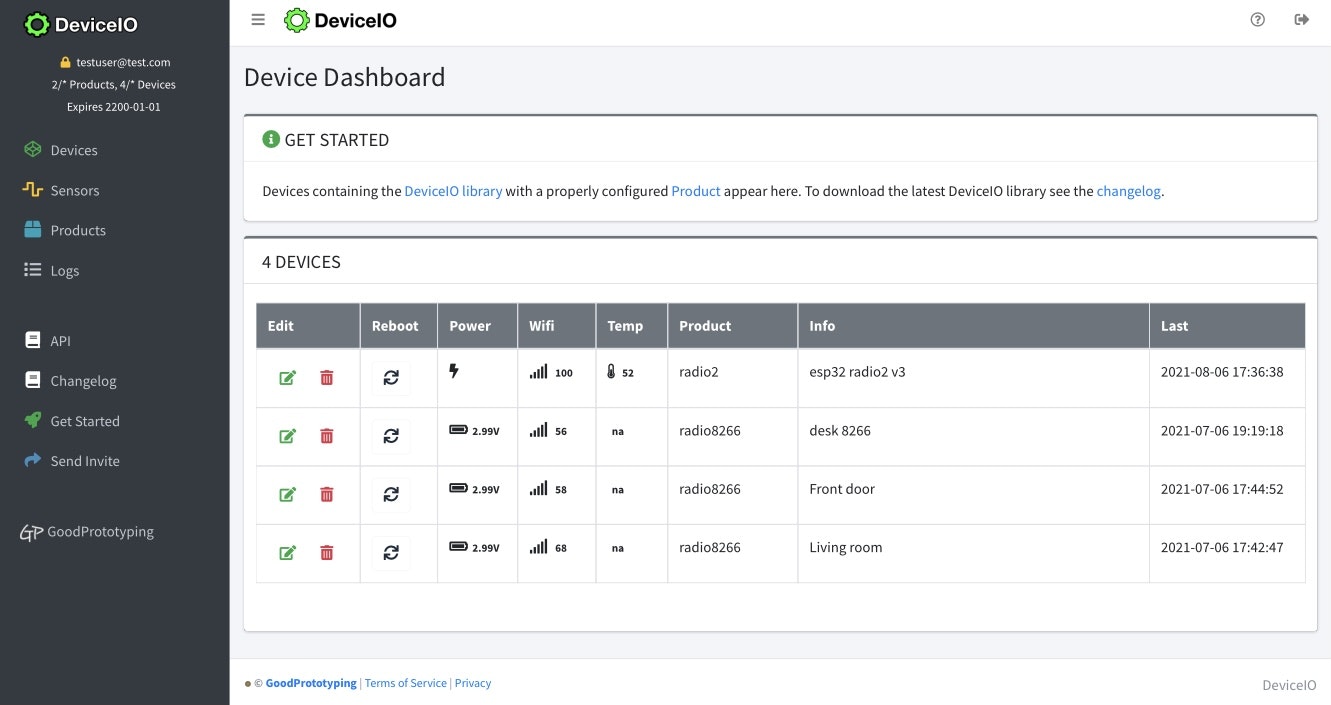Click the trash icon to delete desk 8266
Image resolution: width=1331 pixels, height=705 pixels.
(x=326, y=436)
